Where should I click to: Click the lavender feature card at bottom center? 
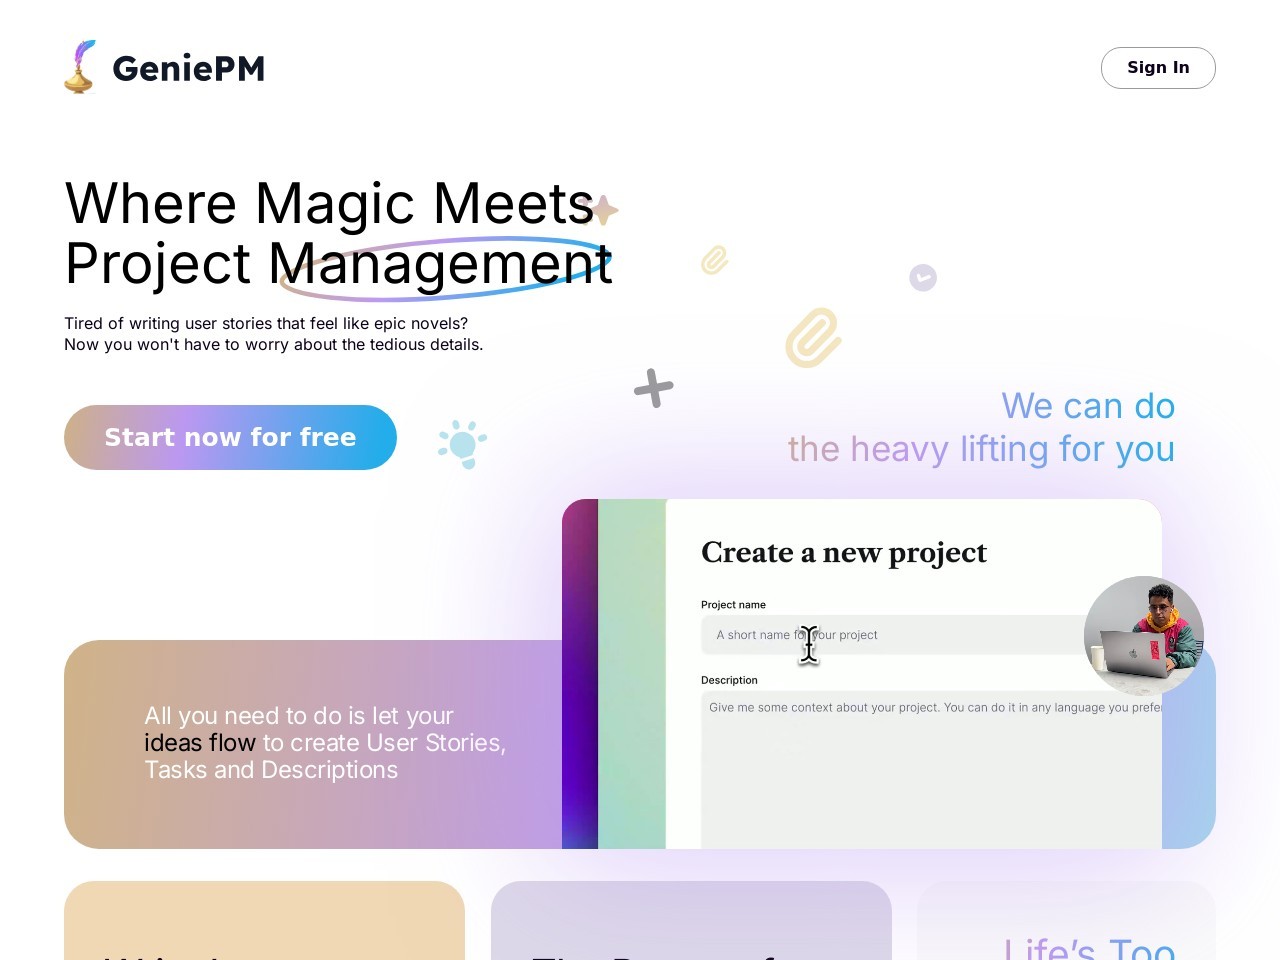pyautogui.click(x=691, y=920)
